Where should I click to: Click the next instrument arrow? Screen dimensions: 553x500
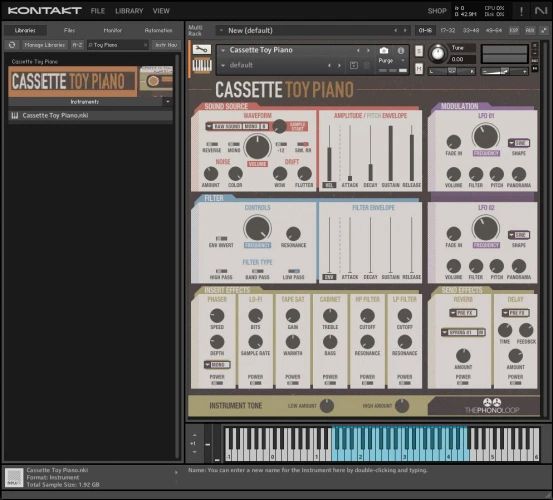369,50
